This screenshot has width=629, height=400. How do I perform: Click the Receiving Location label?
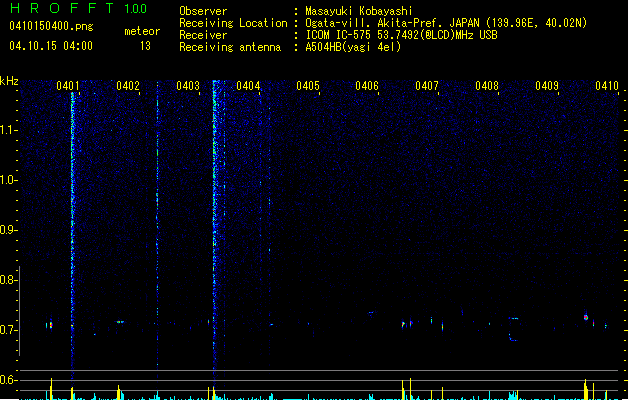pyautogui.click(x=233, y=23)
